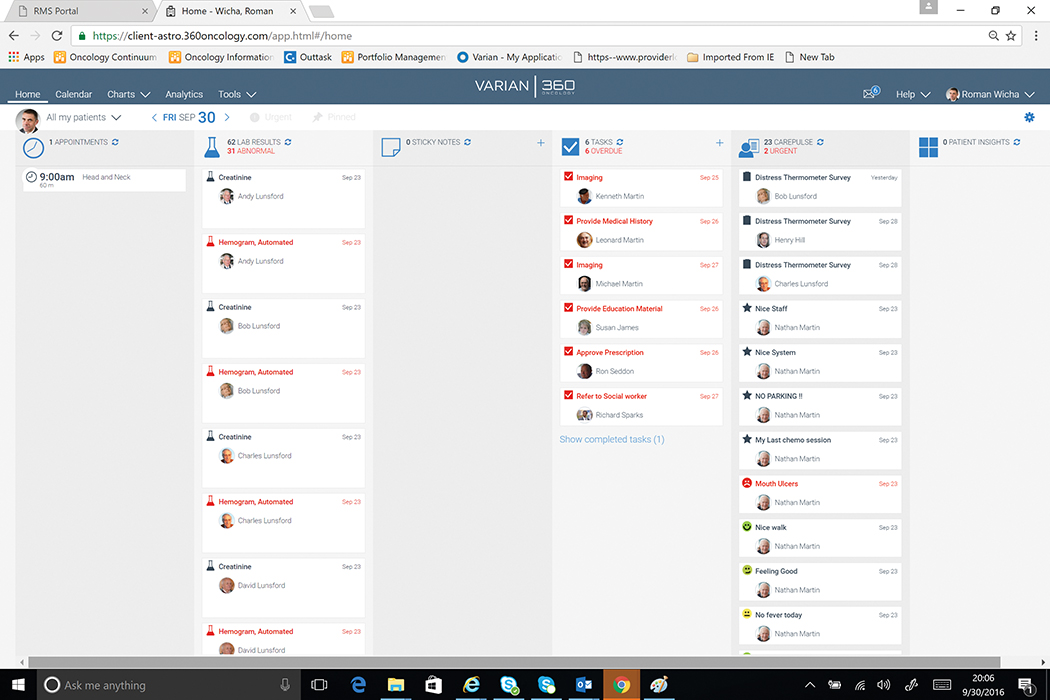Mark Provide Medical History task complete

[568, 221]
